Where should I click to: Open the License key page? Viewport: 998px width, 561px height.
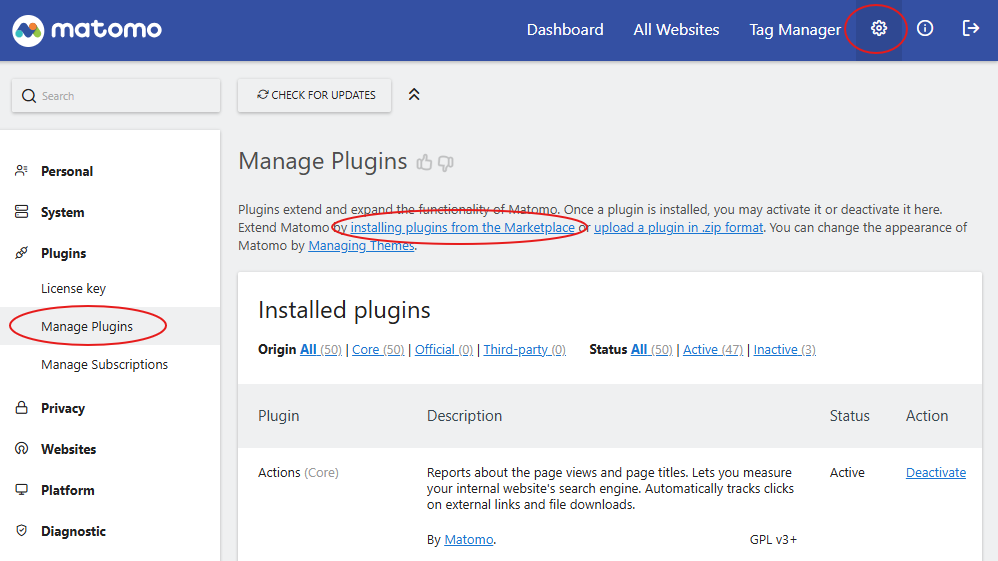click(x=73, y=288)
